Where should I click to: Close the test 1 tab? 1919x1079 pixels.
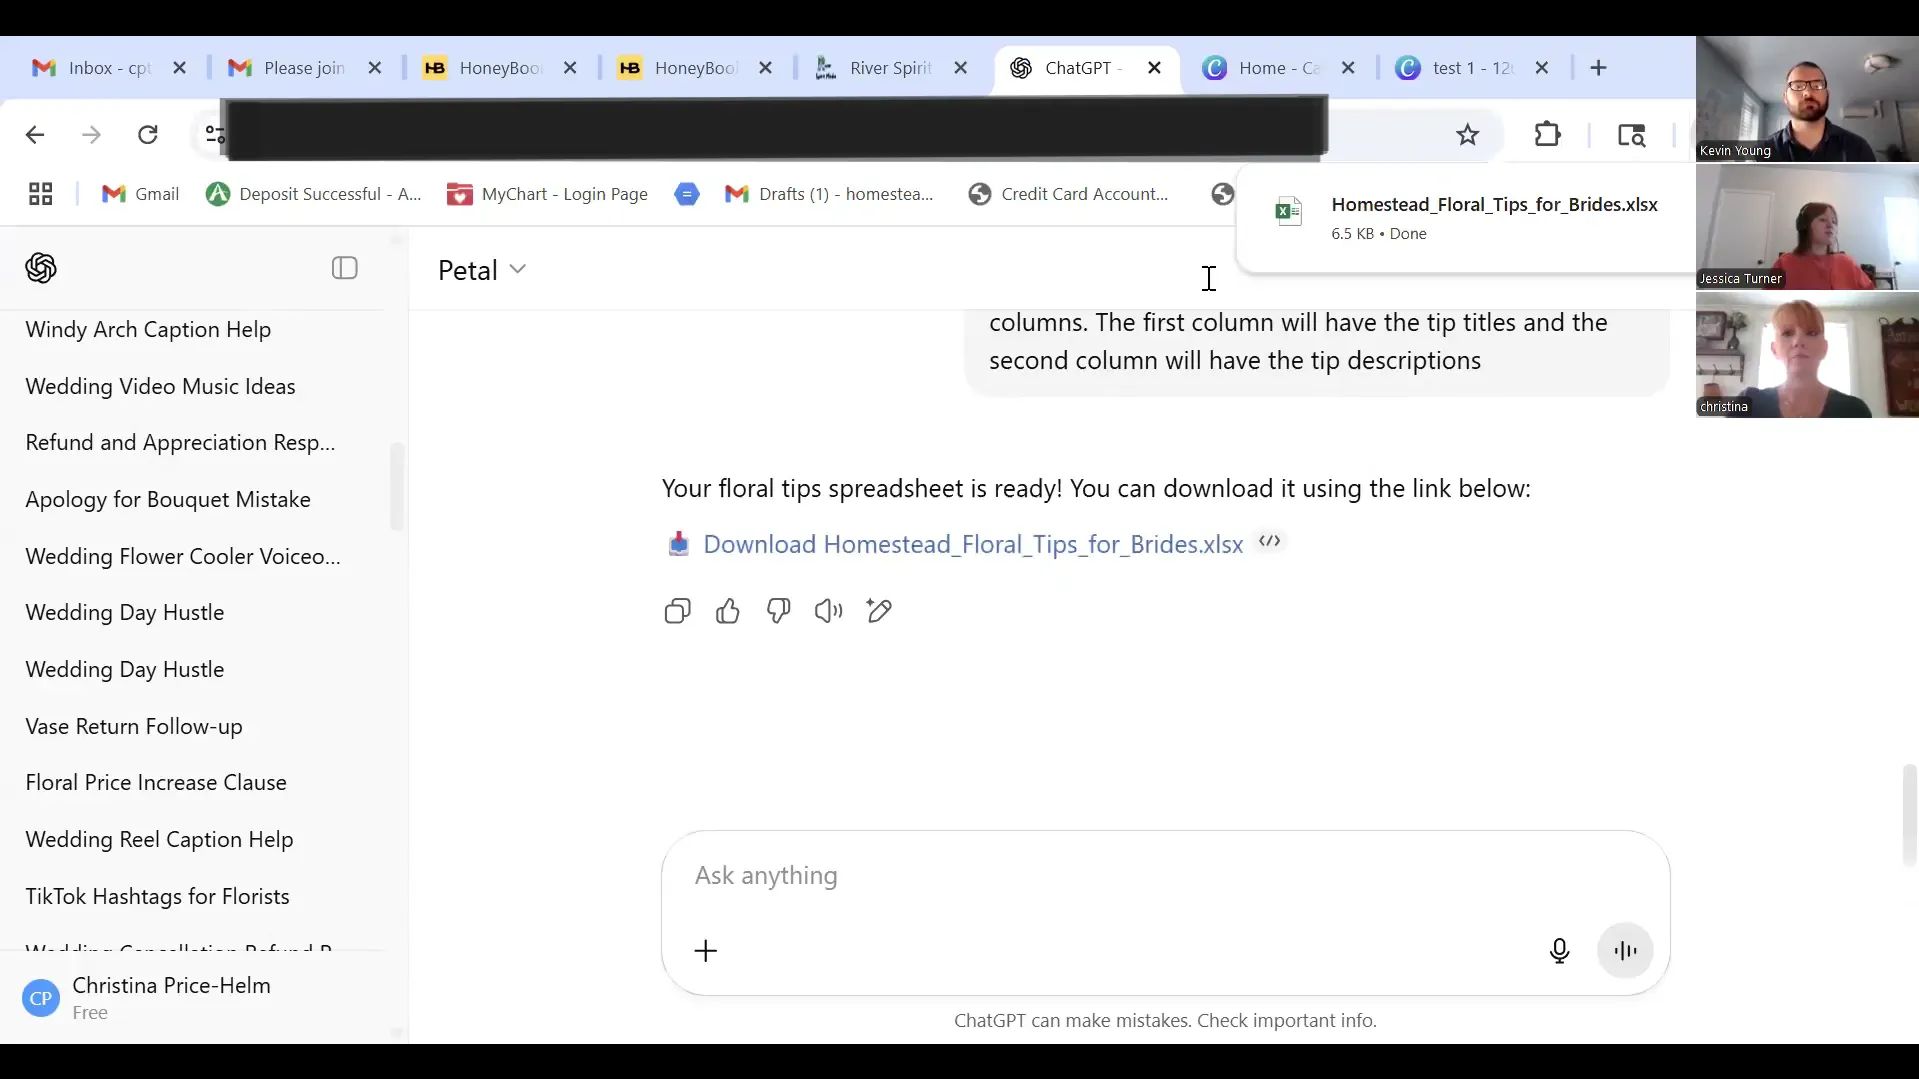coord(1542,68)
